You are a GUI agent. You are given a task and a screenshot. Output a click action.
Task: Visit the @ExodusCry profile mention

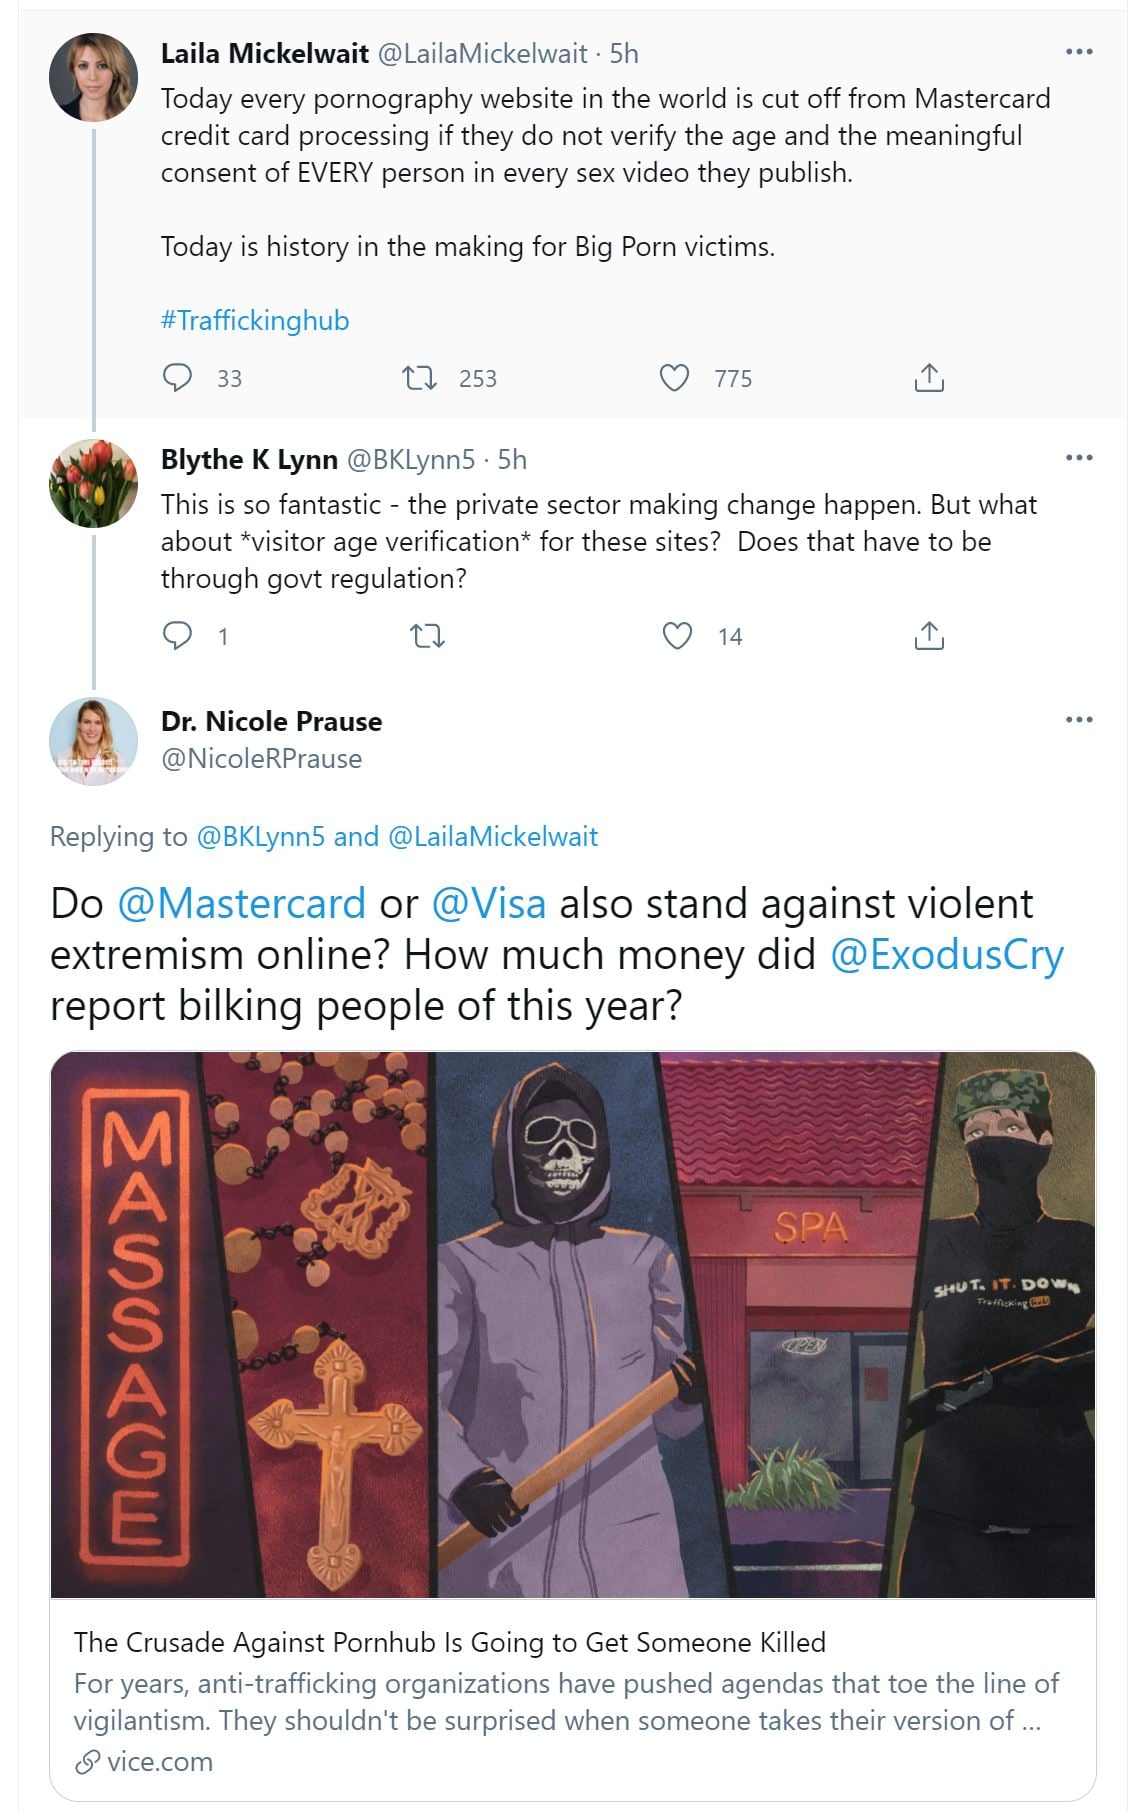pos(946,955)
